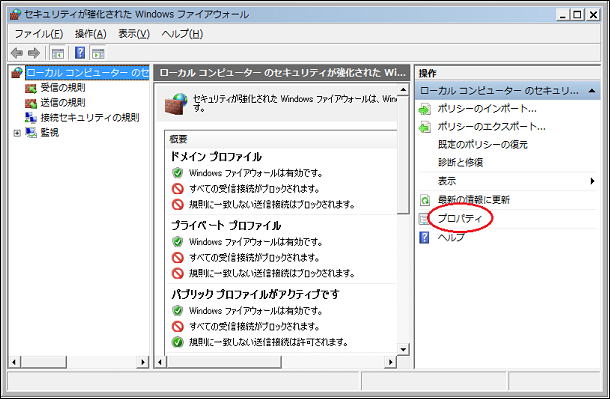The image size is (610, 399).
Task: Click 最新の情報に更新 action
Action: point(473,200)
